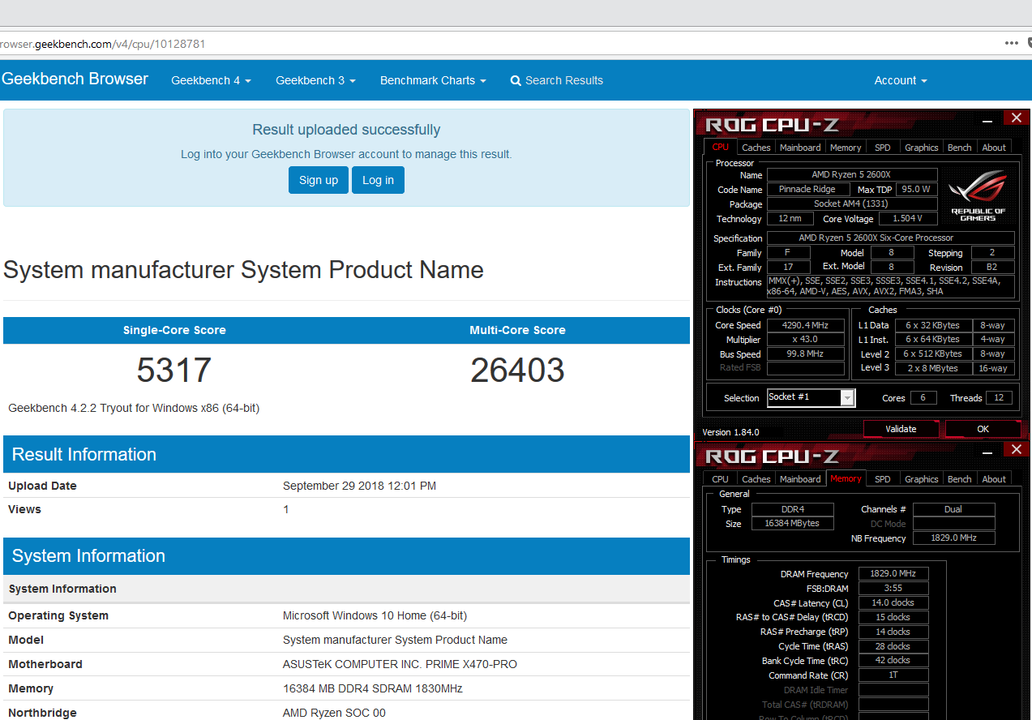Select Mainboard tab in lower CPU-Z window
Image resolution: width=1032 pixels, height=720 pixels.
800,480
